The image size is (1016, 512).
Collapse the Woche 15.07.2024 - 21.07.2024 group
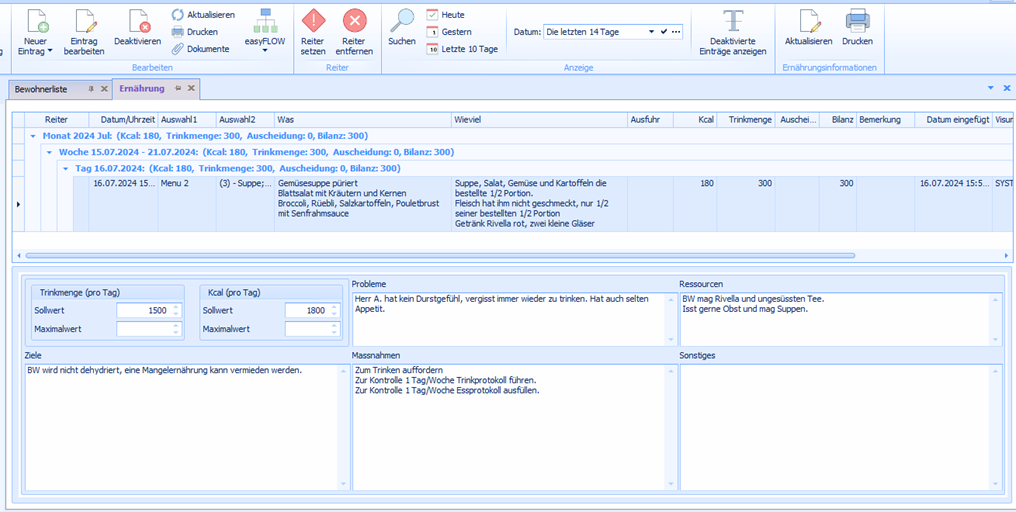click(50, 152)
